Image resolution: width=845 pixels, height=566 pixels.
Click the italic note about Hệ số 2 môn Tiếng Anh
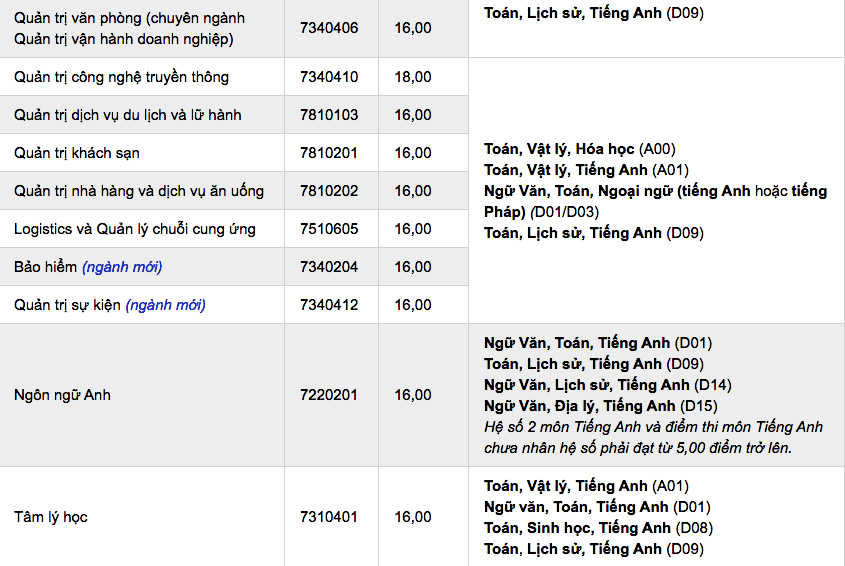tap(653, 437)
